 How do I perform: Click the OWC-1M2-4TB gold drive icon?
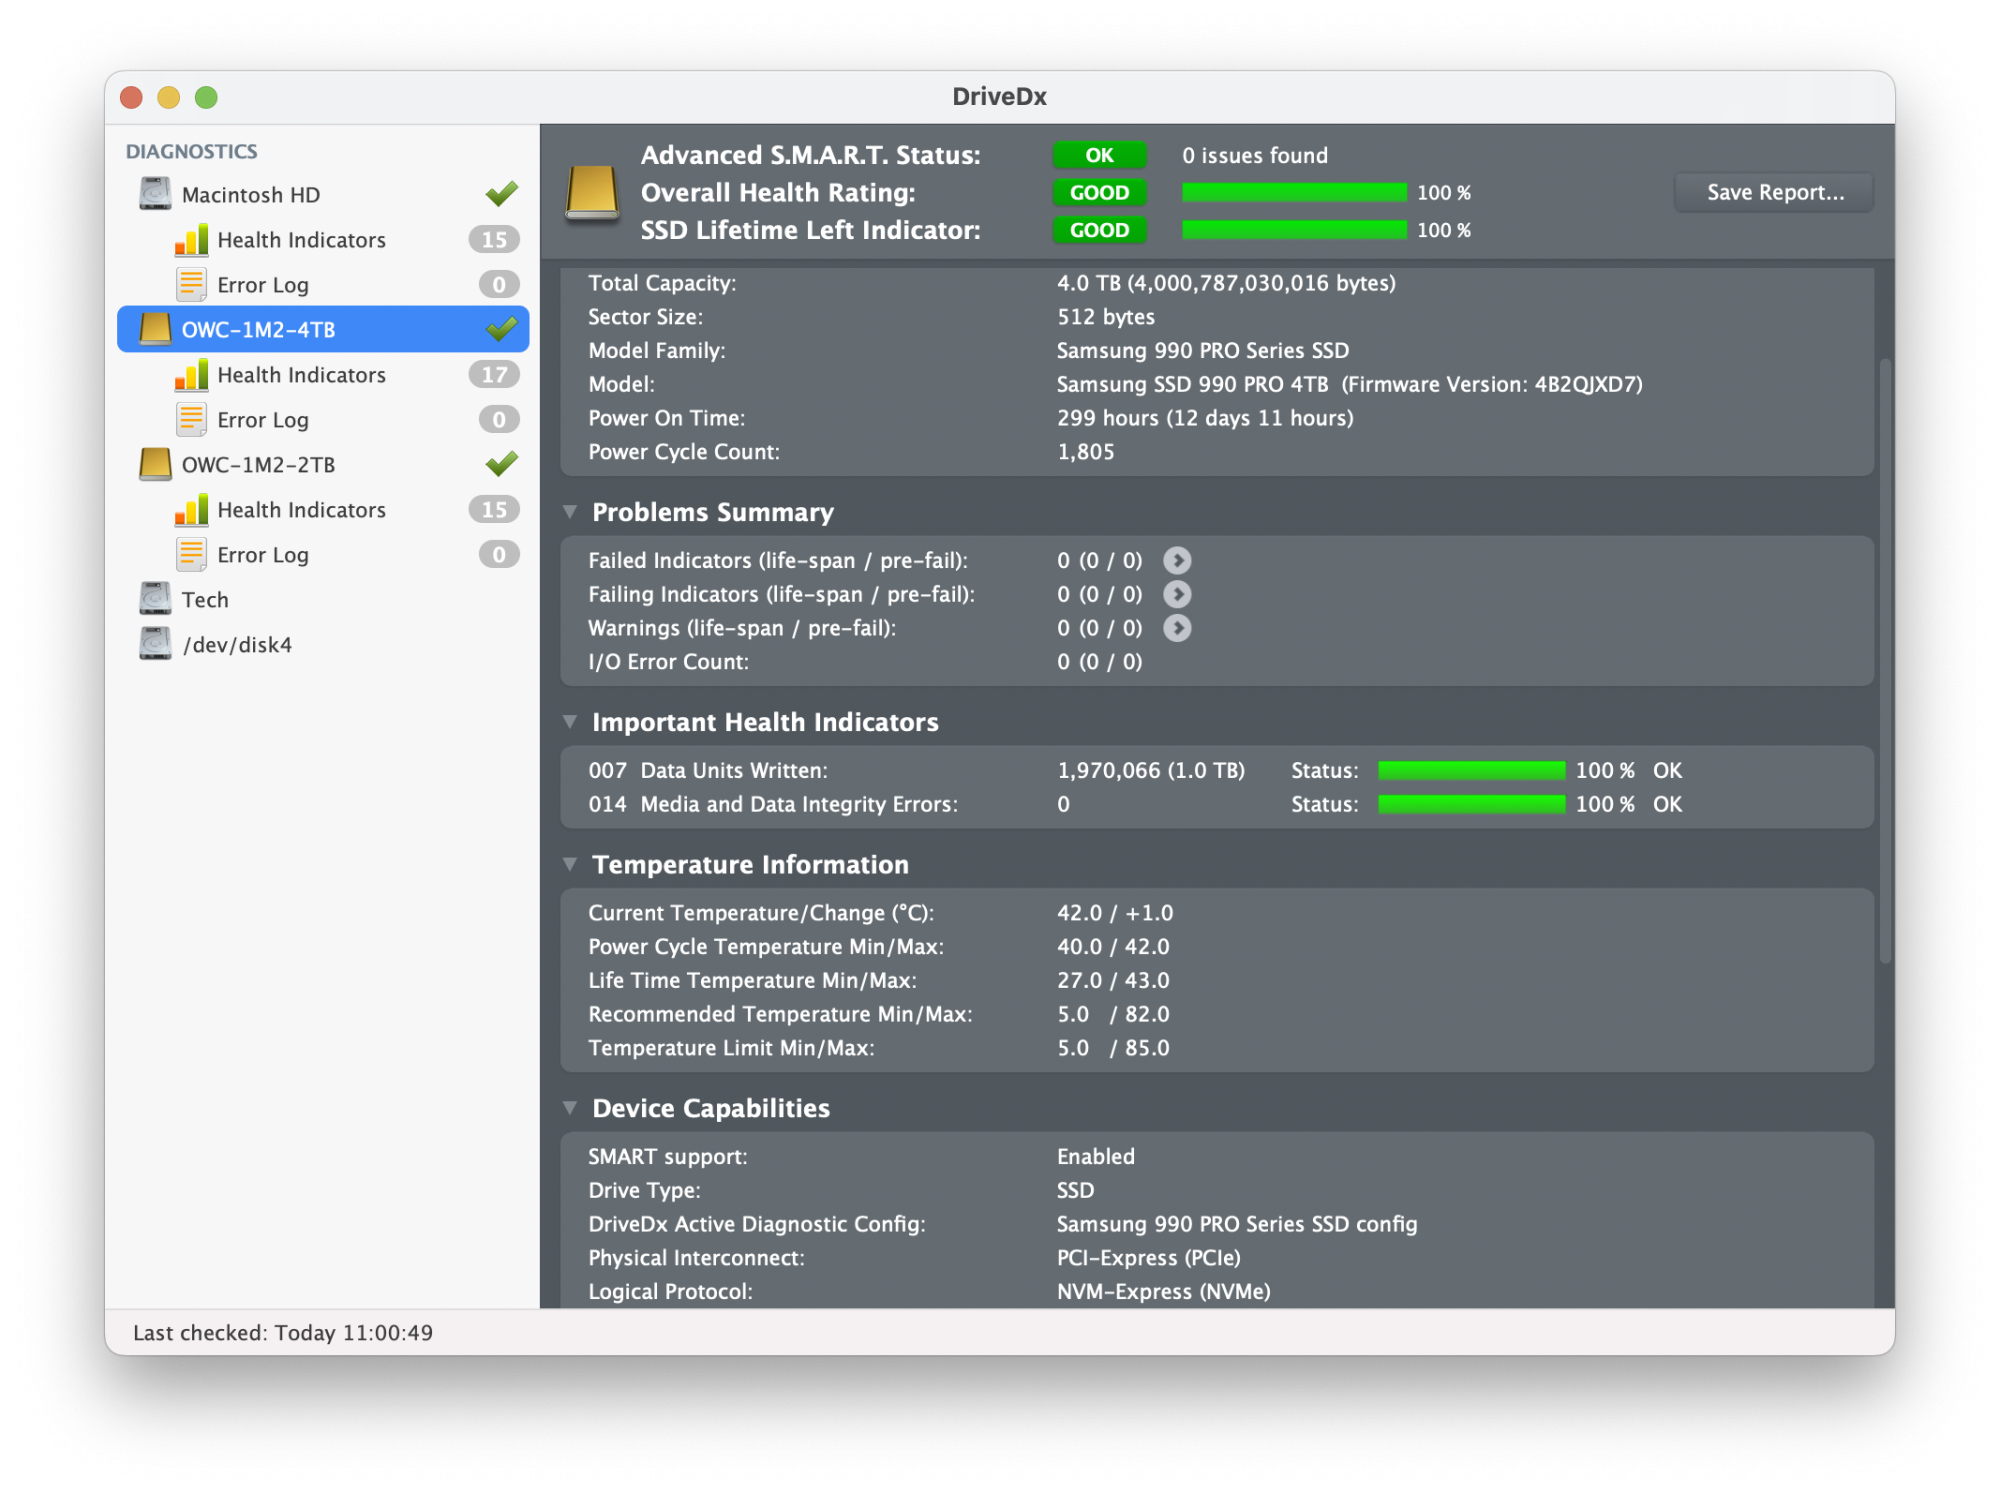pyautogui.click(x=155, y=329)
